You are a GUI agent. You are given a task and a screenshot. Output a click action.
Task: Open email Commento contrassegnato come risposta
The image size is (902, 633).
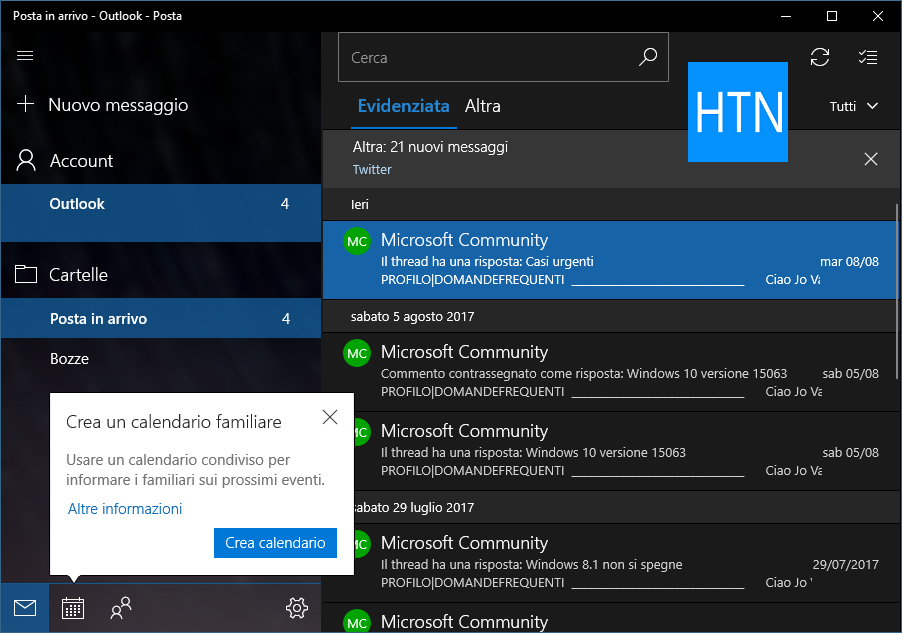(x=610, y=372)
